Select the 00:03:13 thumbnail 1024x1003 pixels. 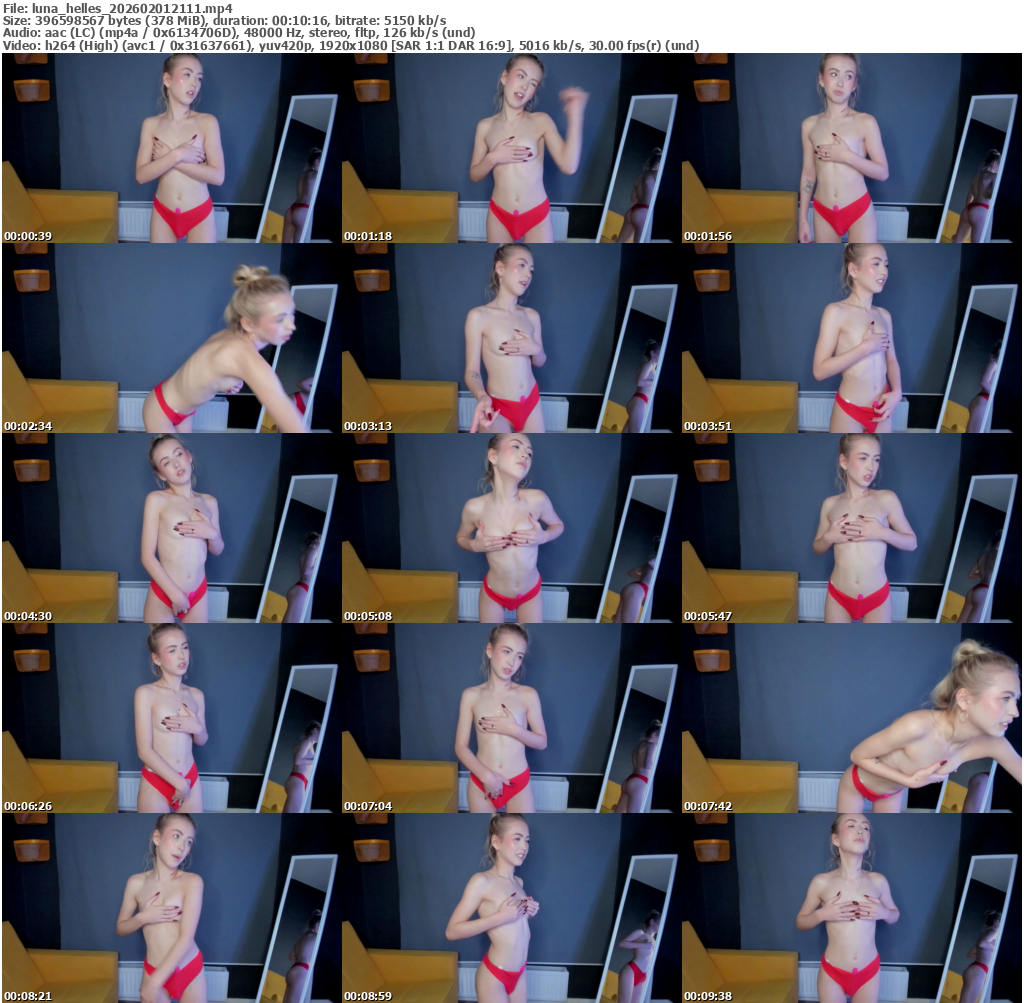[511, 338]
